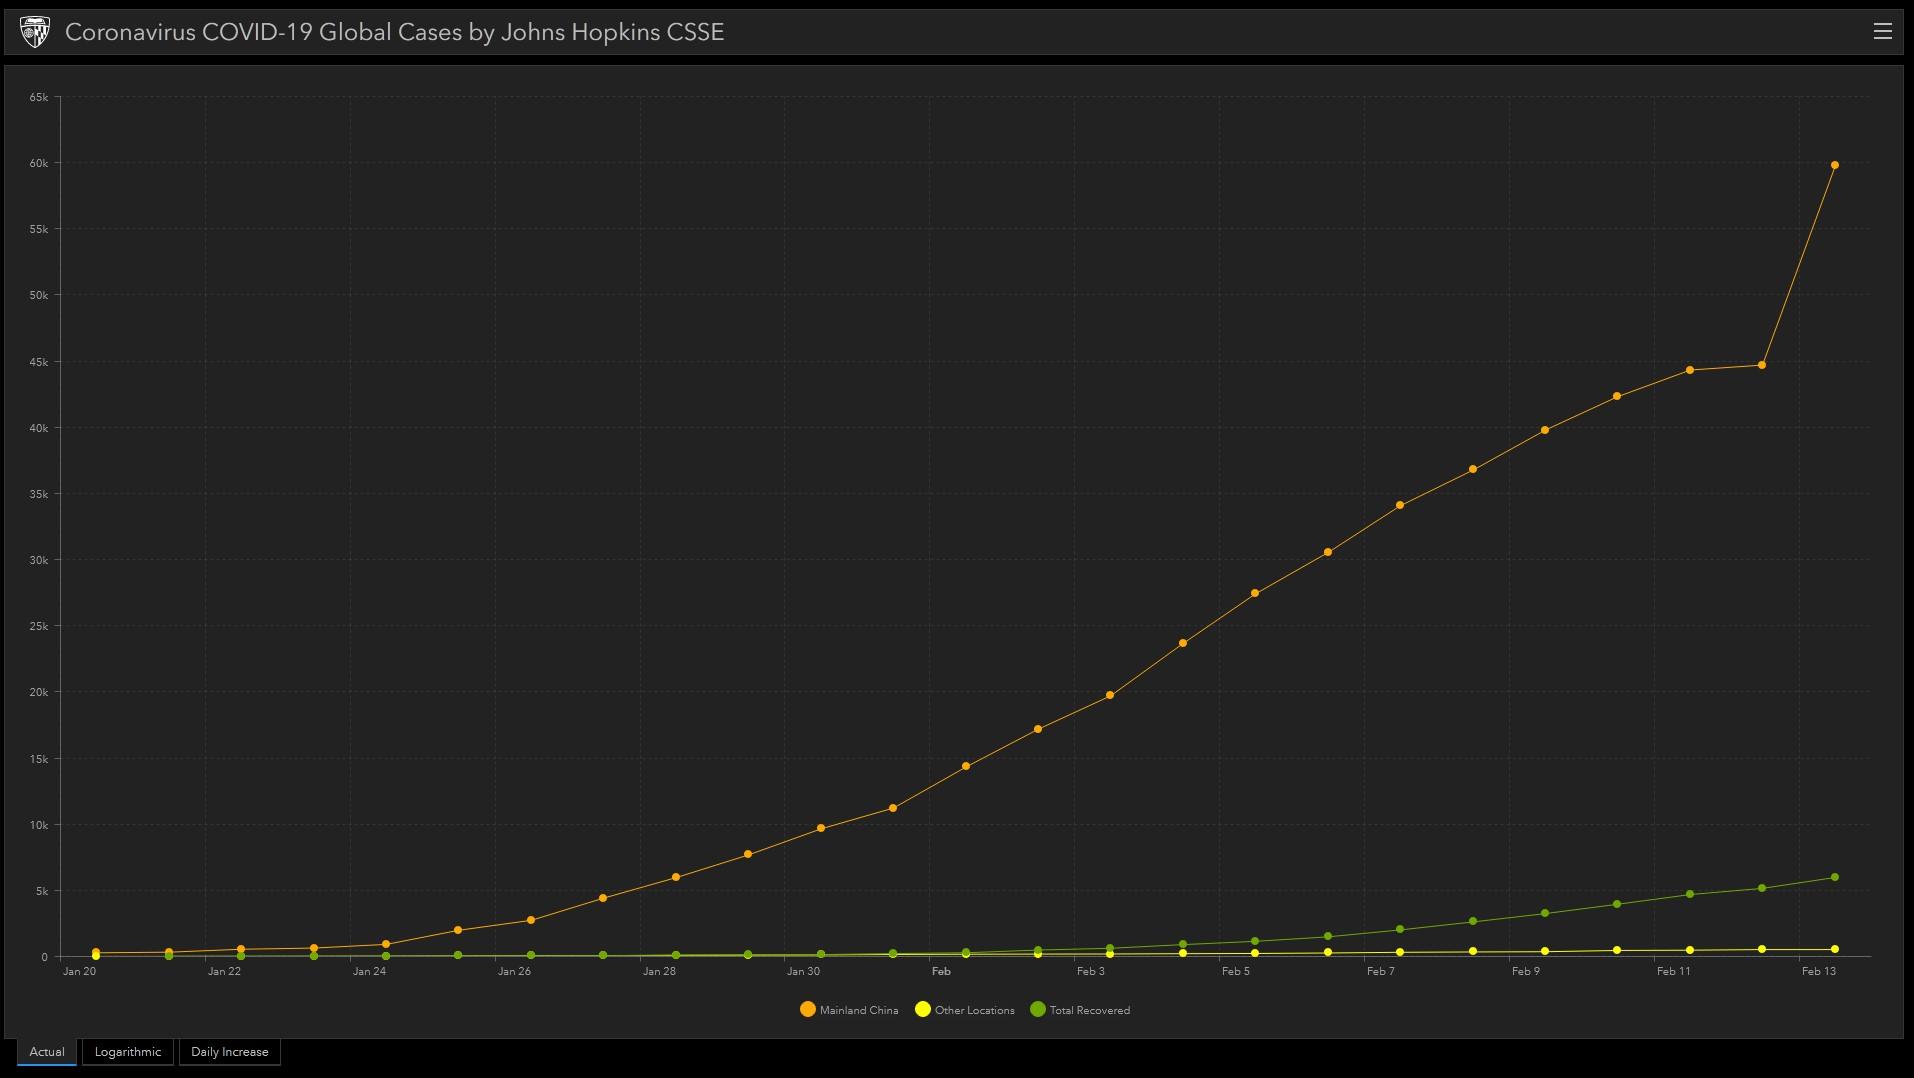Switch to the Logarithmic tab
Screen dimensions: 1914x1078
(128, 1052)
